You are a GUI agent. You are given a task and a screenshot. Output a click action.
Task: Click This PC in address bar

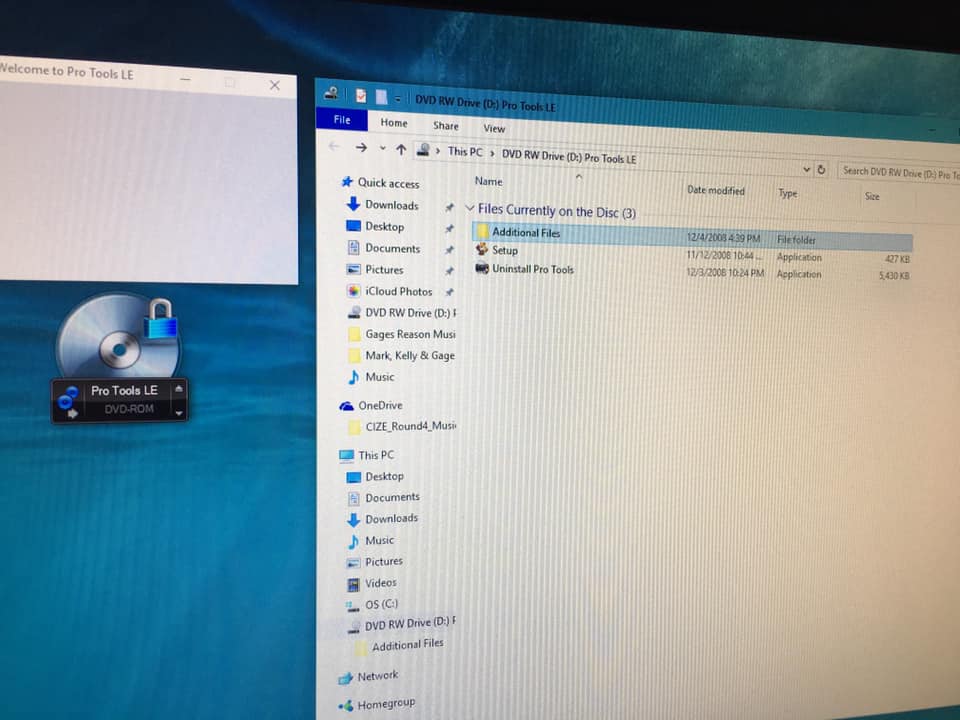coord(465,152)
